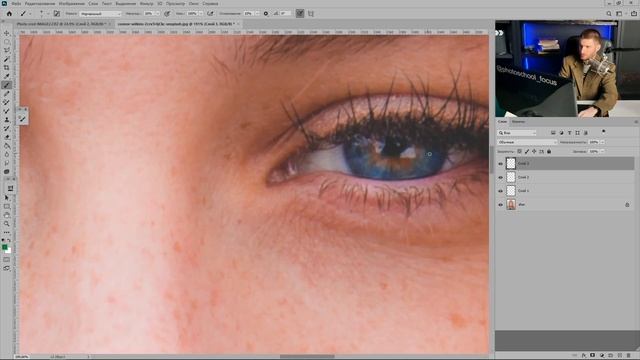Toggle lock all padlock in Layers
The height and width of the screenshot is (360, 640).
[549, 151]
